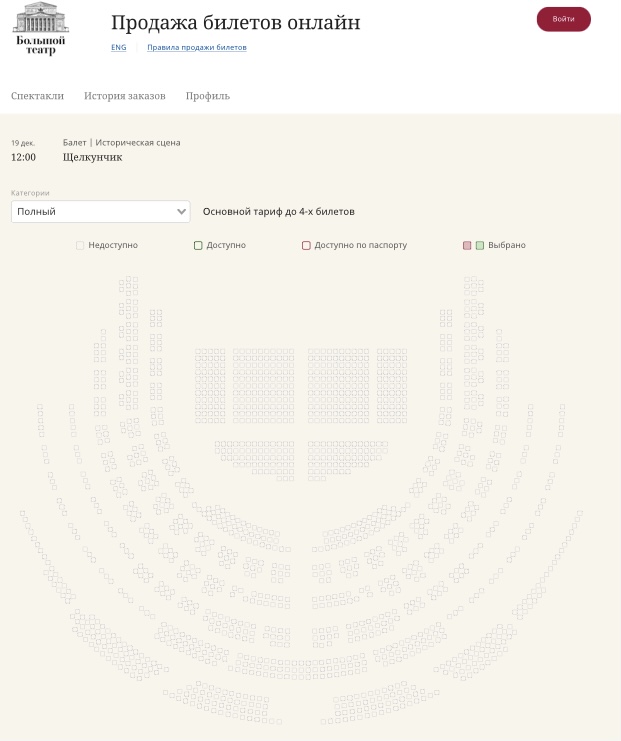Click the red Доступно по паспорту square
This screenshot has height=741, width=621.
point(306,245)
